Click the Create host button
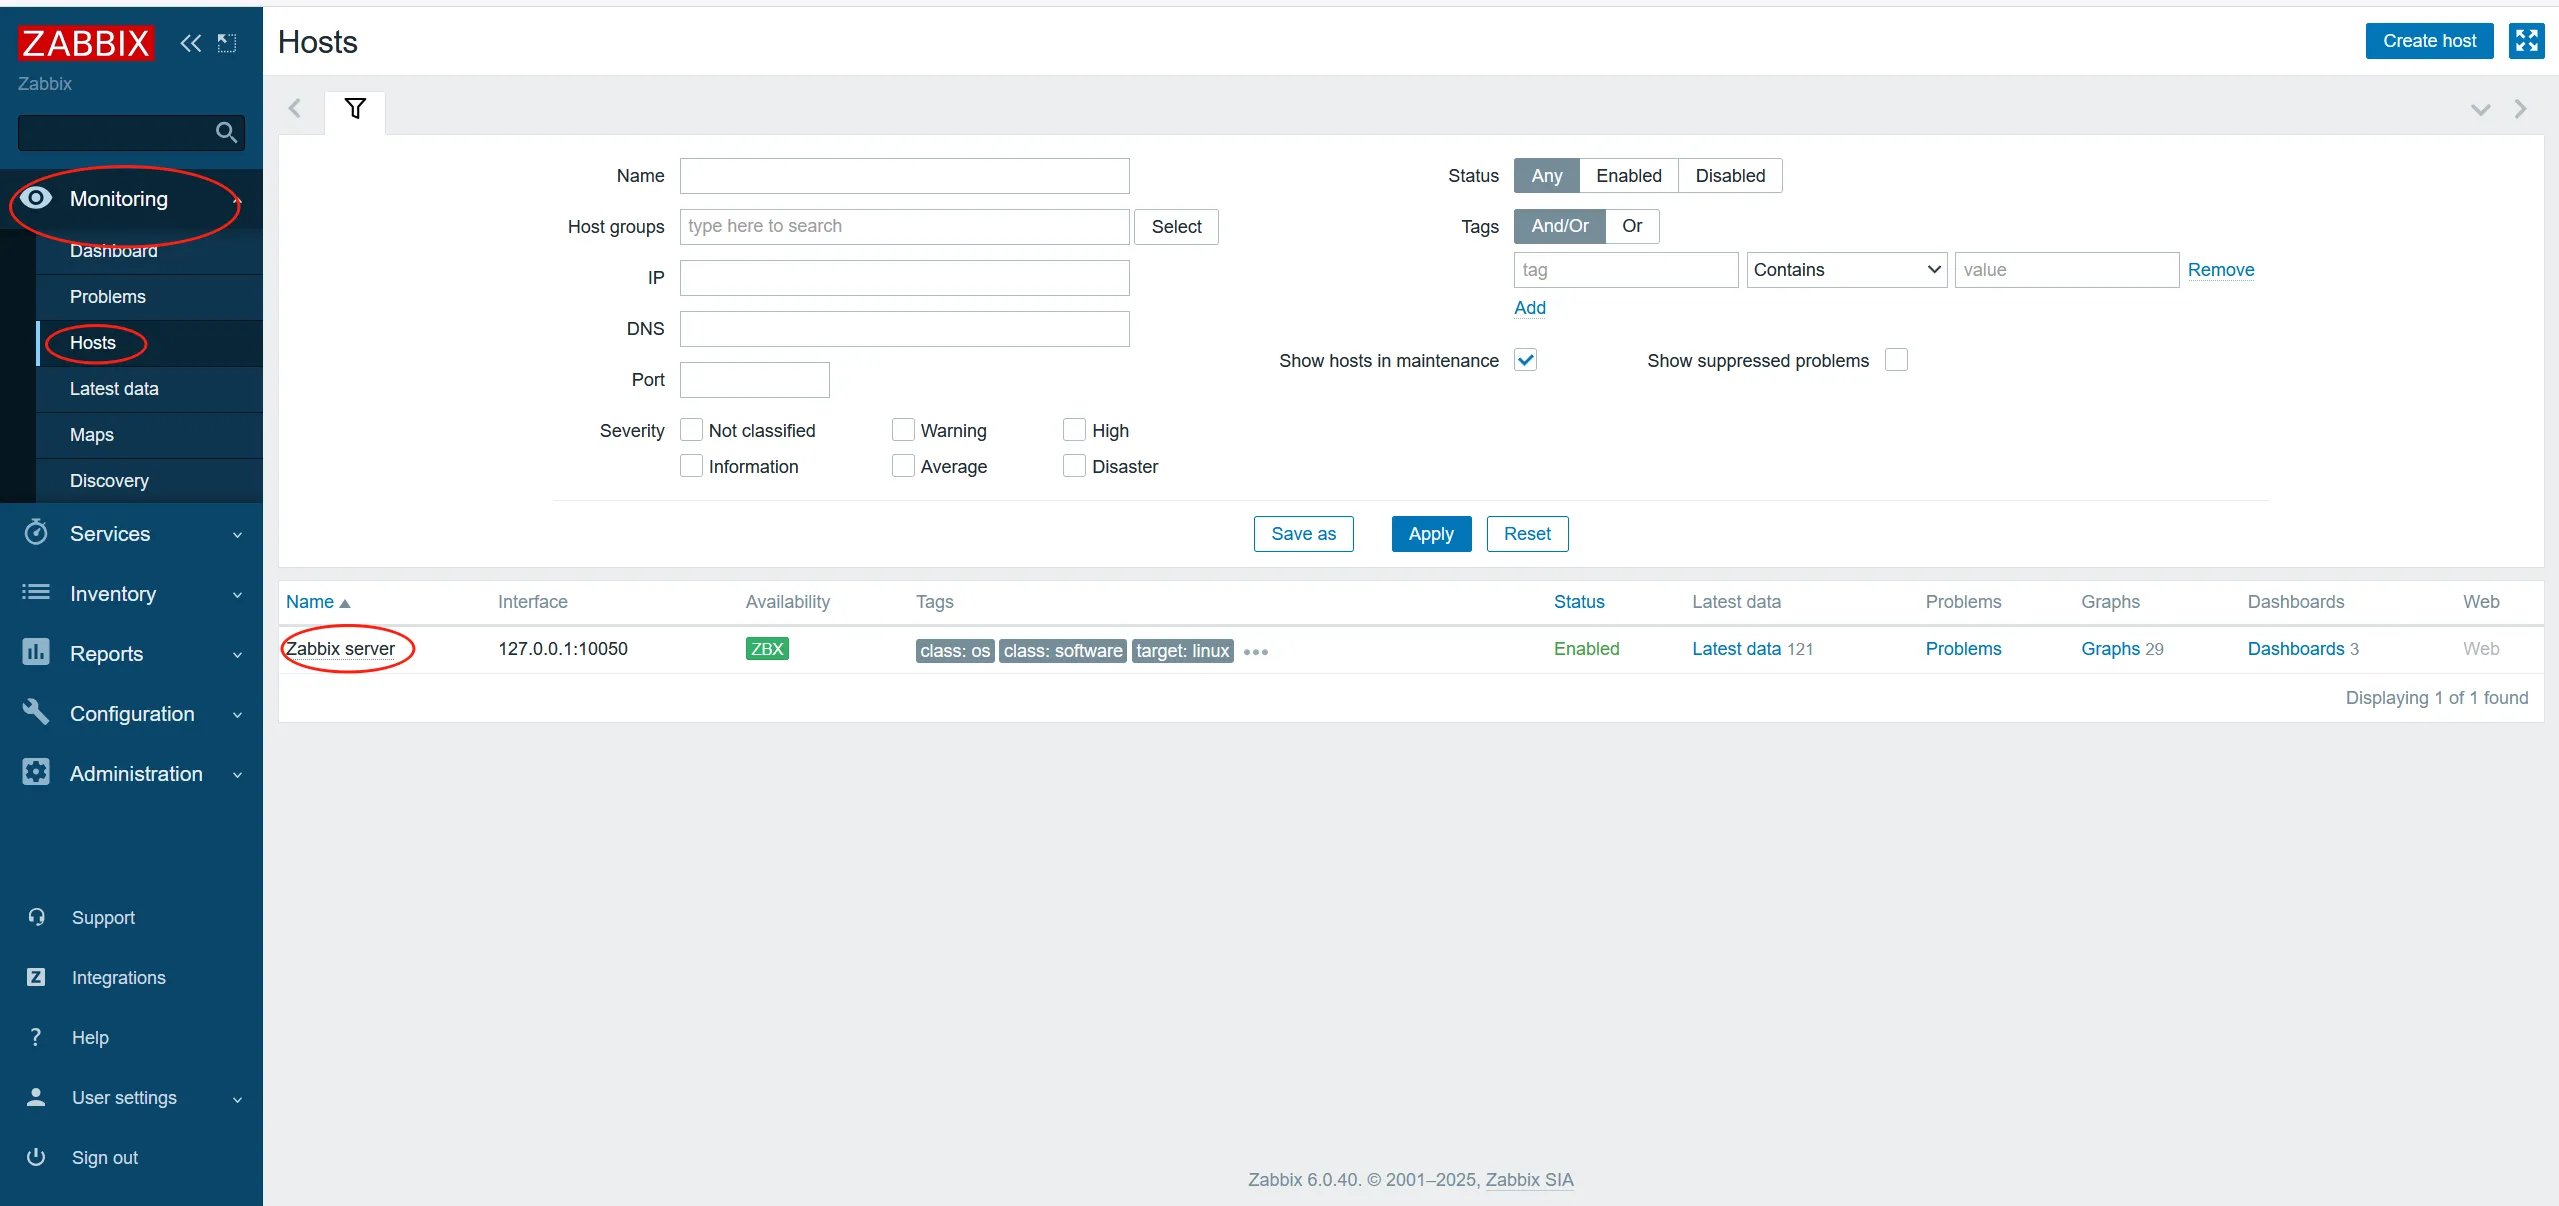 tap(2429, 41)
